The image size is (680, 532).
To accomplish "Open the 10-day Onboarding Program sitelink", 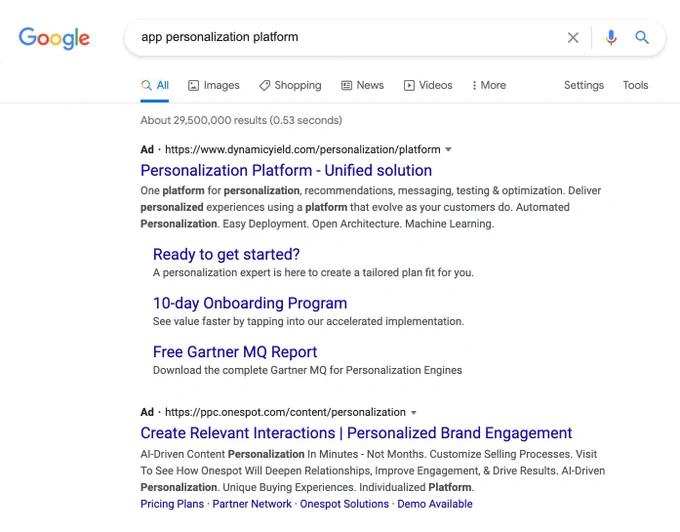I will (250, 303).
